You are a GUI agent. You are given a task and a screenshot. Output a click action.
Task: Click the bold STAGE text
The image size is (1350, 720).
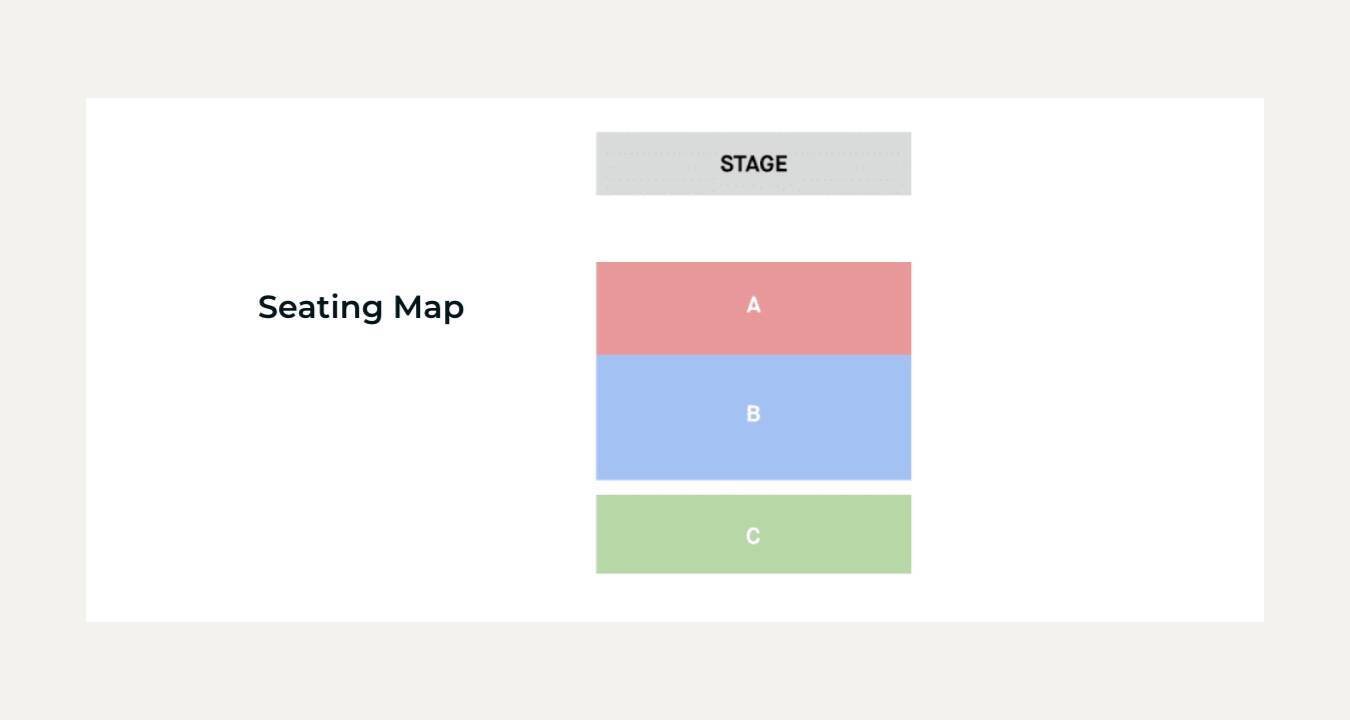click(x=753, y=163)
